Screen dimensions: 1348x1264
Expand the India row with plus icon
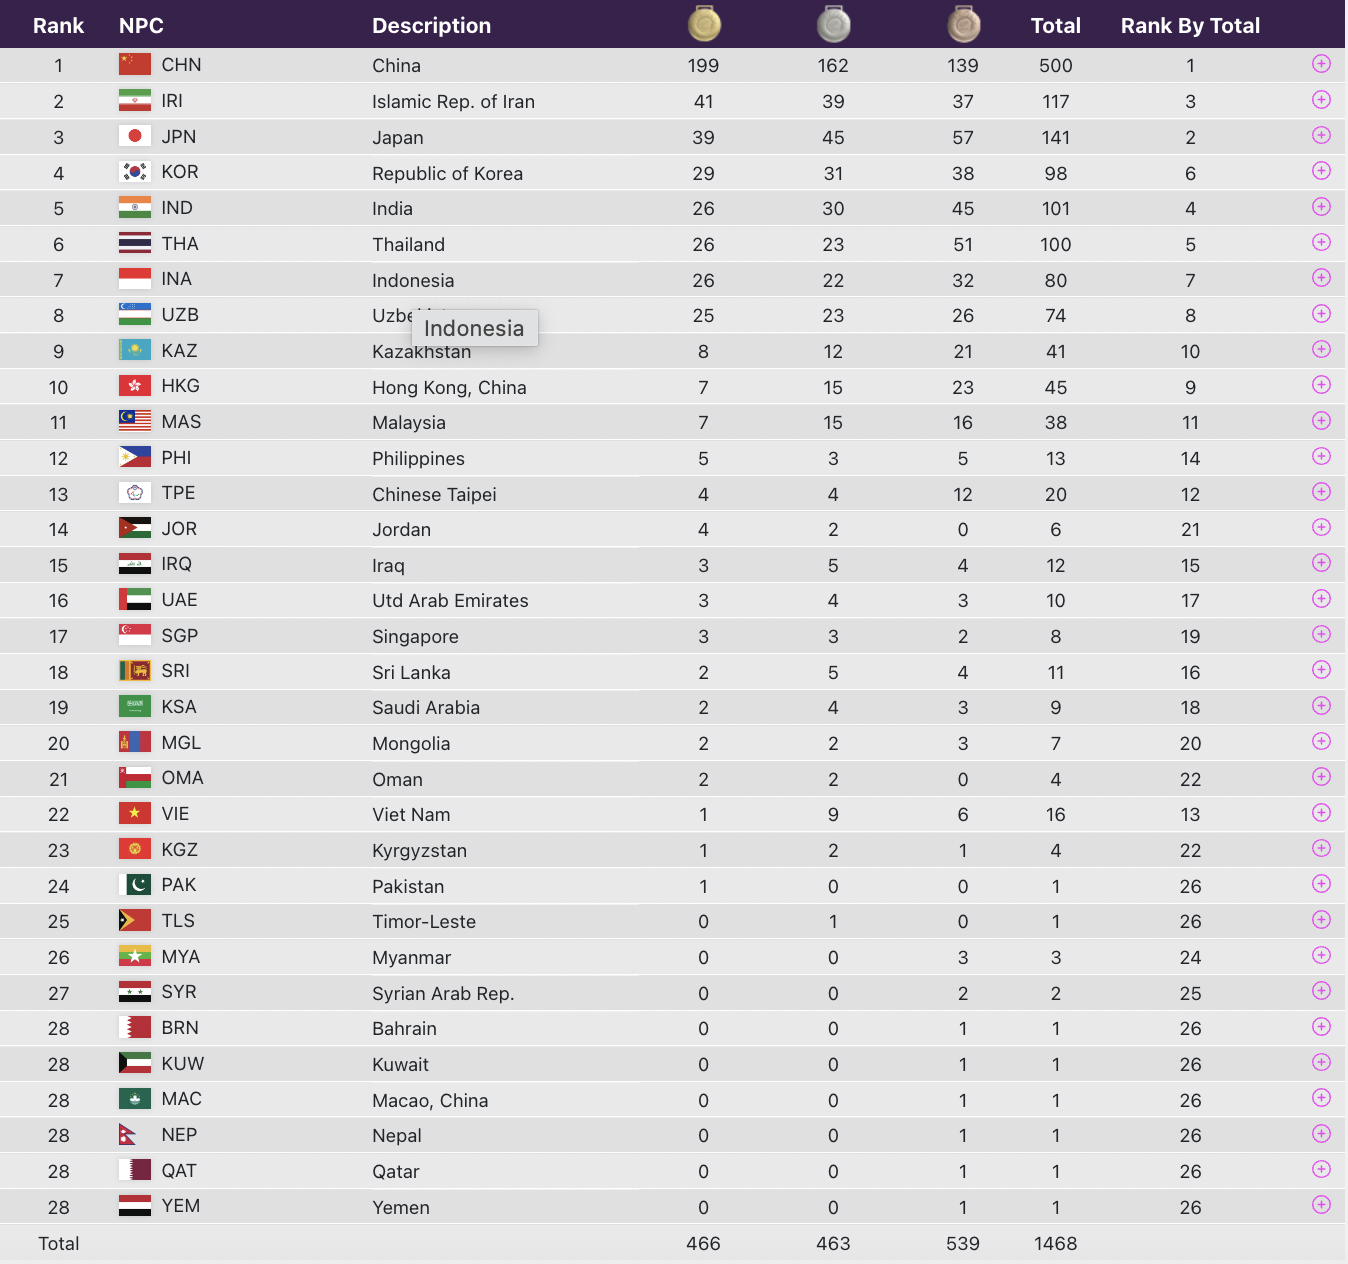pyautogui.click(x=1321, y=207)
